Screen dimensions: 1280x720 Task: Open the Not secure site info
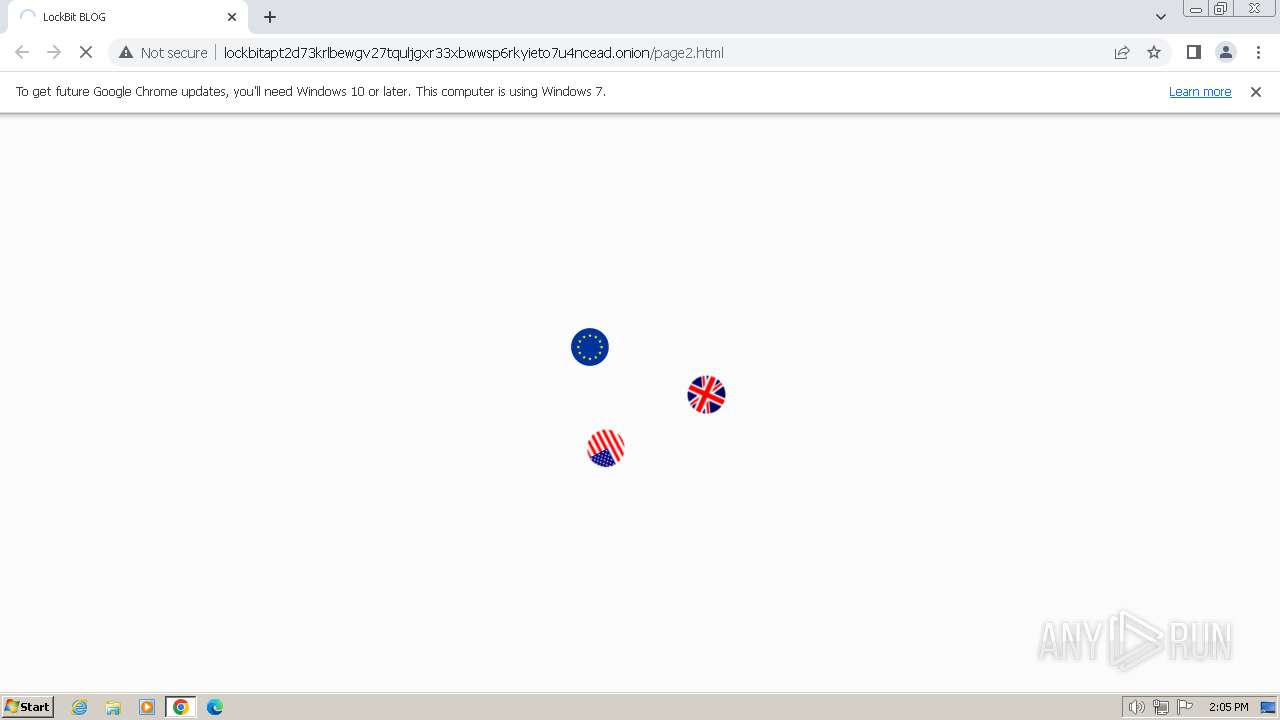click(163, 52)
